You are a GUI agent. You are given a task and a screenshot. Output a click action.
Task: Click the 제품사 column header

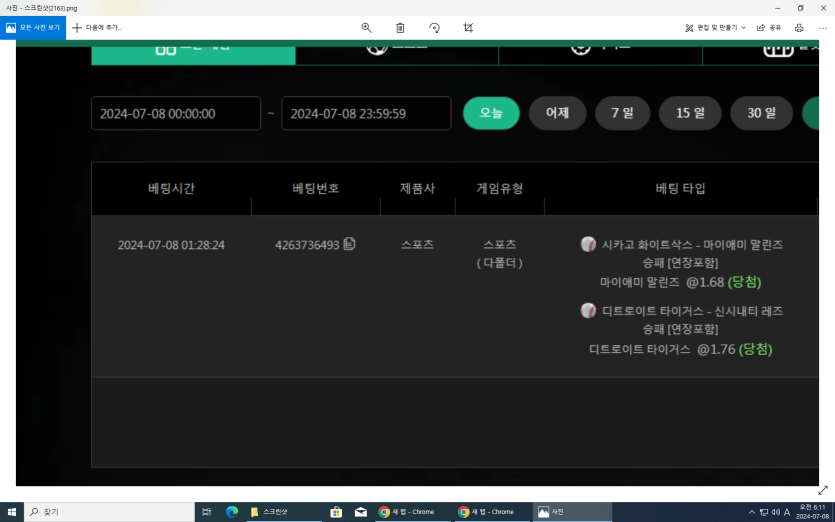point(418,188)
